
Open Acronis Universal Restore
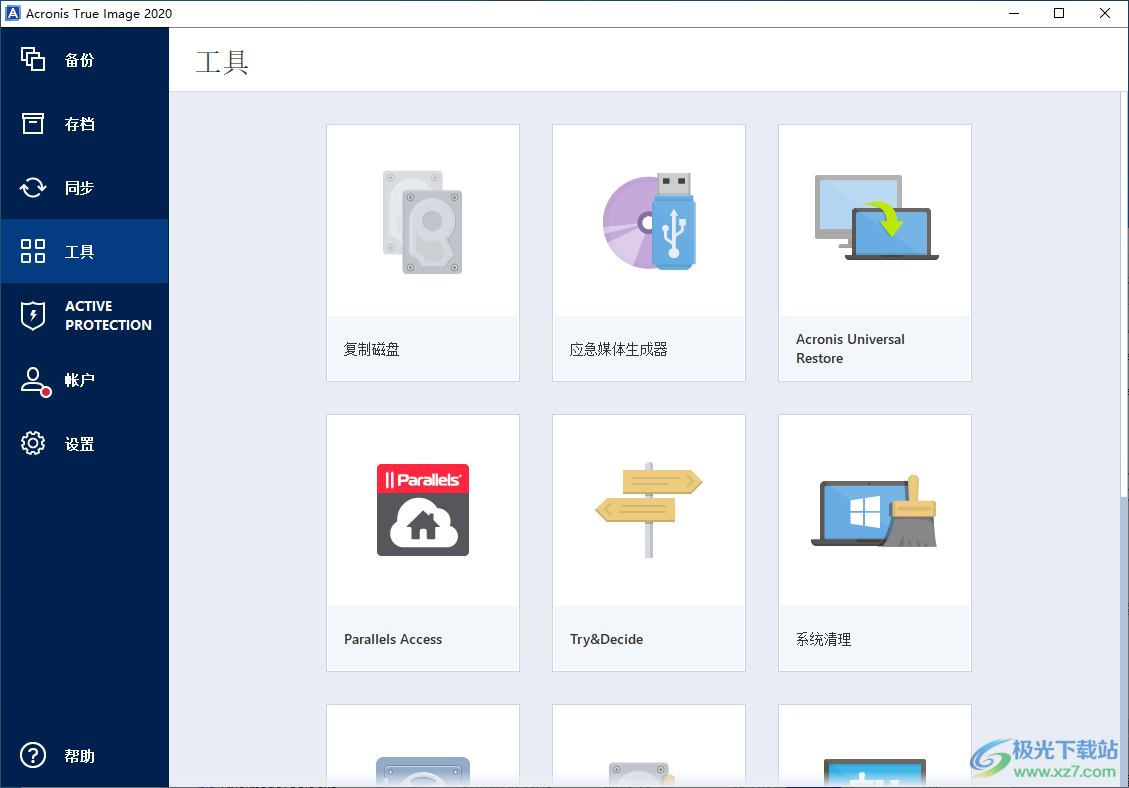click(874, 250)
